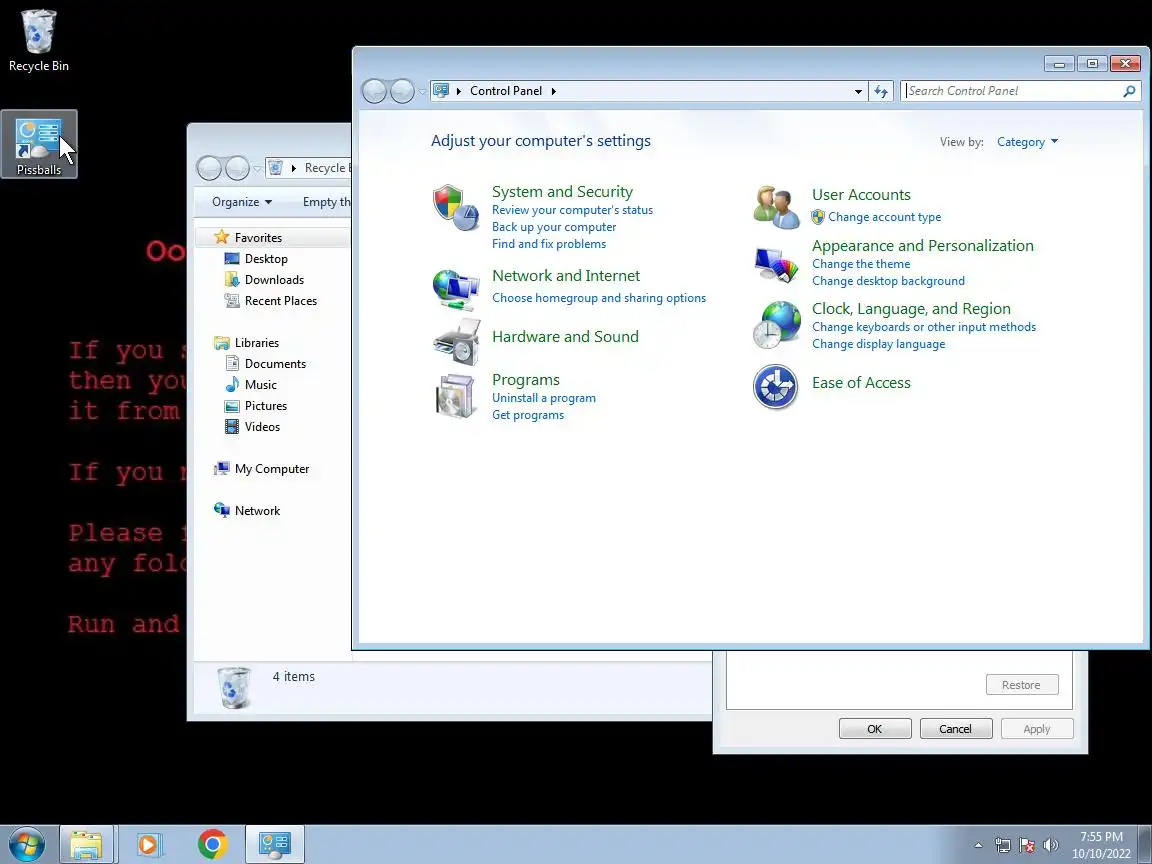Image resolution: width=1152 pixels, height=864 pixels.
Task: Click the System and Security heading link
Action: point(562,192)
